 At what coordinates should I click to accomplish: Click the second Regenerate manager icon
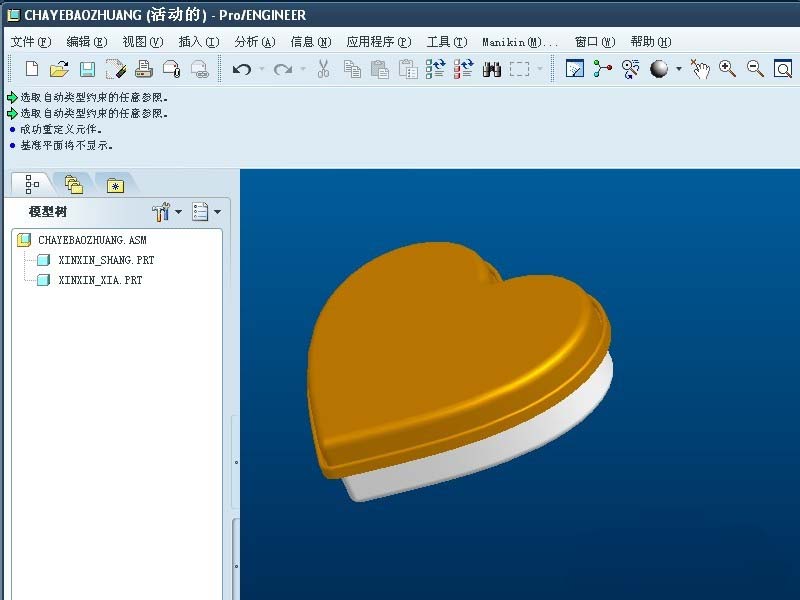click(463, 69)
